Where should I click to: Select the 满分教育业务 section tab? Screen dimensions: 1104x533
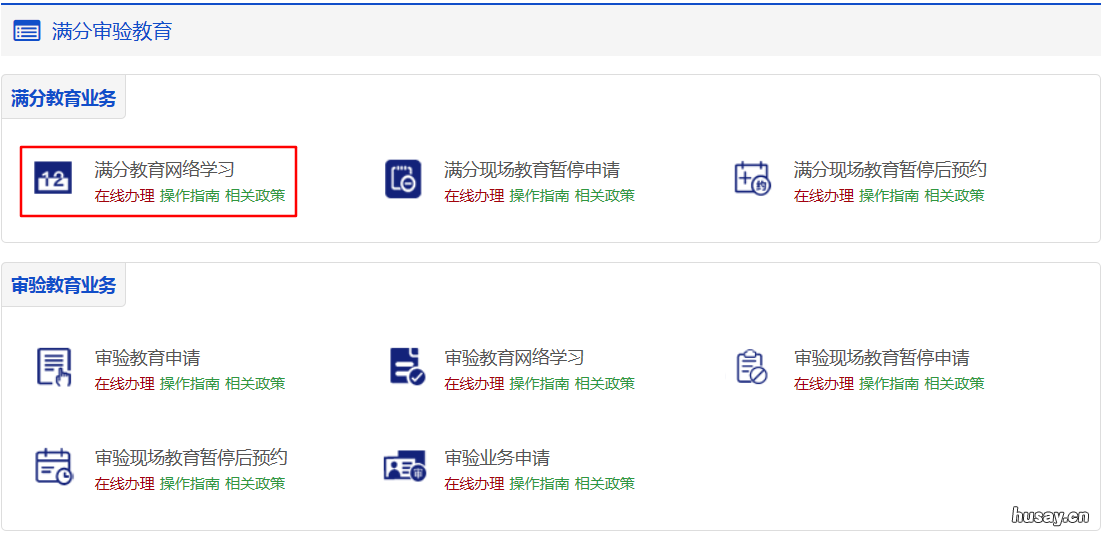(63, 97)
